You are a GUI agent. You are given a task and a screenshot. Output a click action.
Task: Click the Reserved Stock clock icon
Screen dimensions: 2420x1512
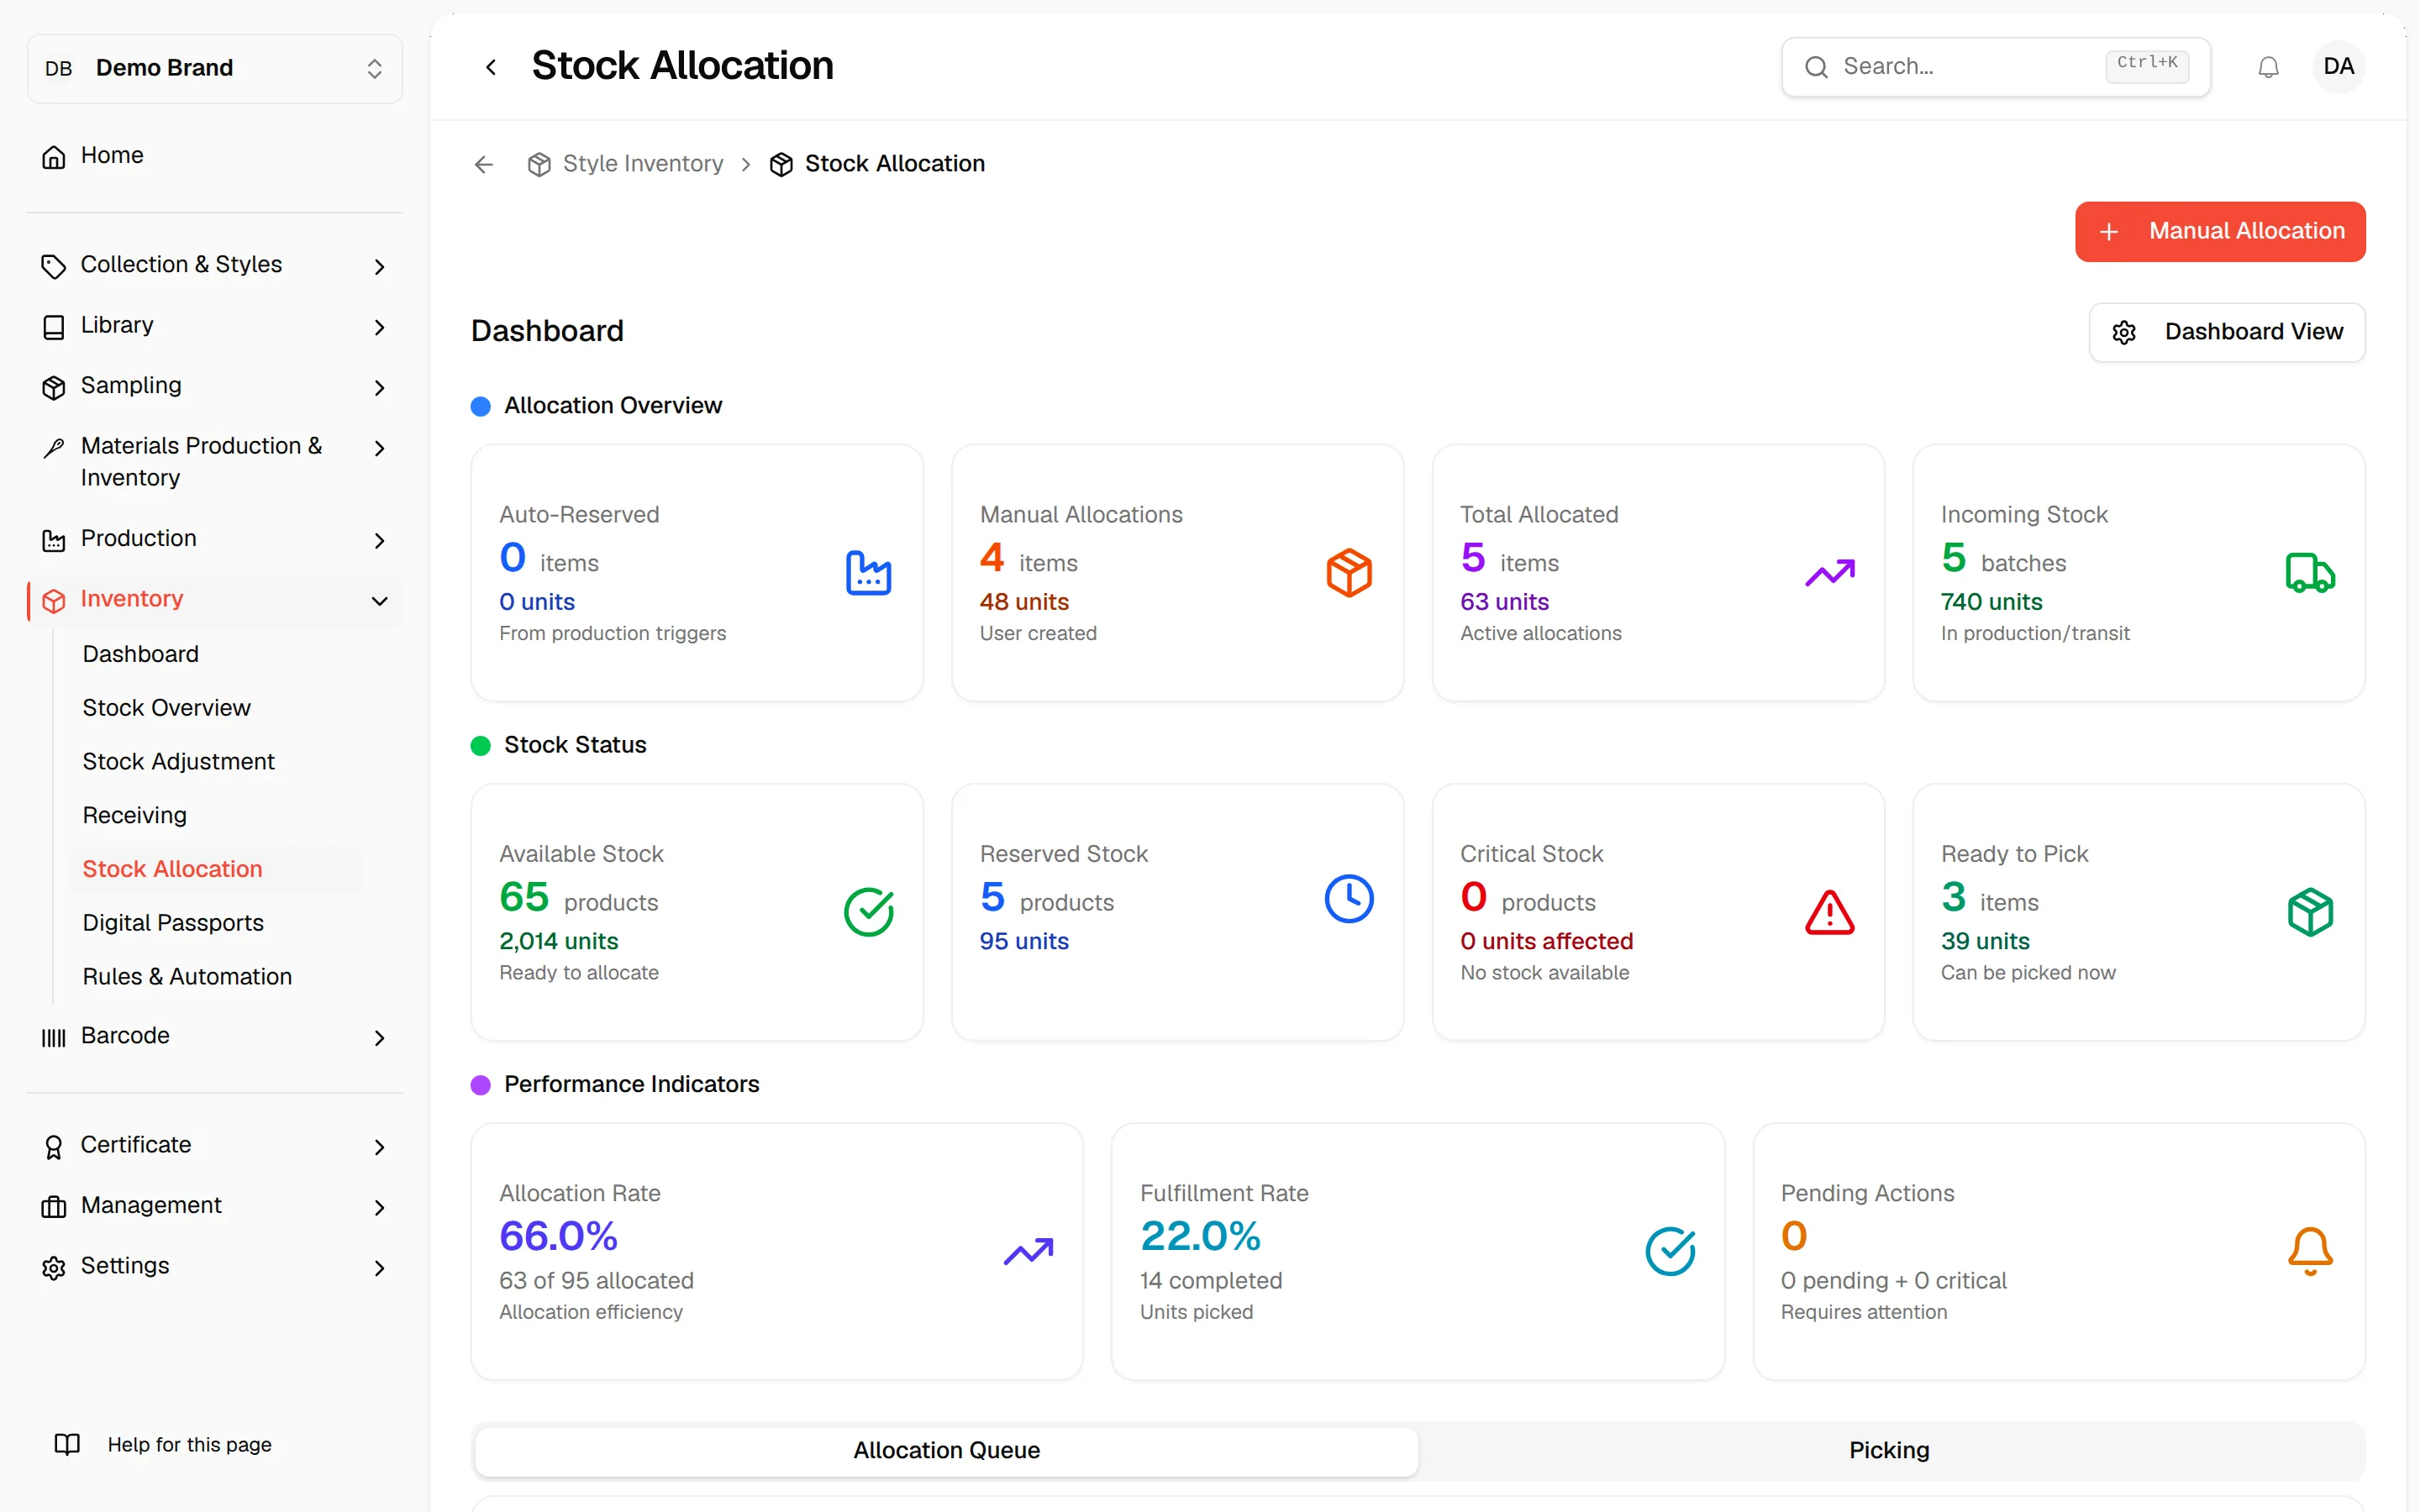(x=1349, y=899)
